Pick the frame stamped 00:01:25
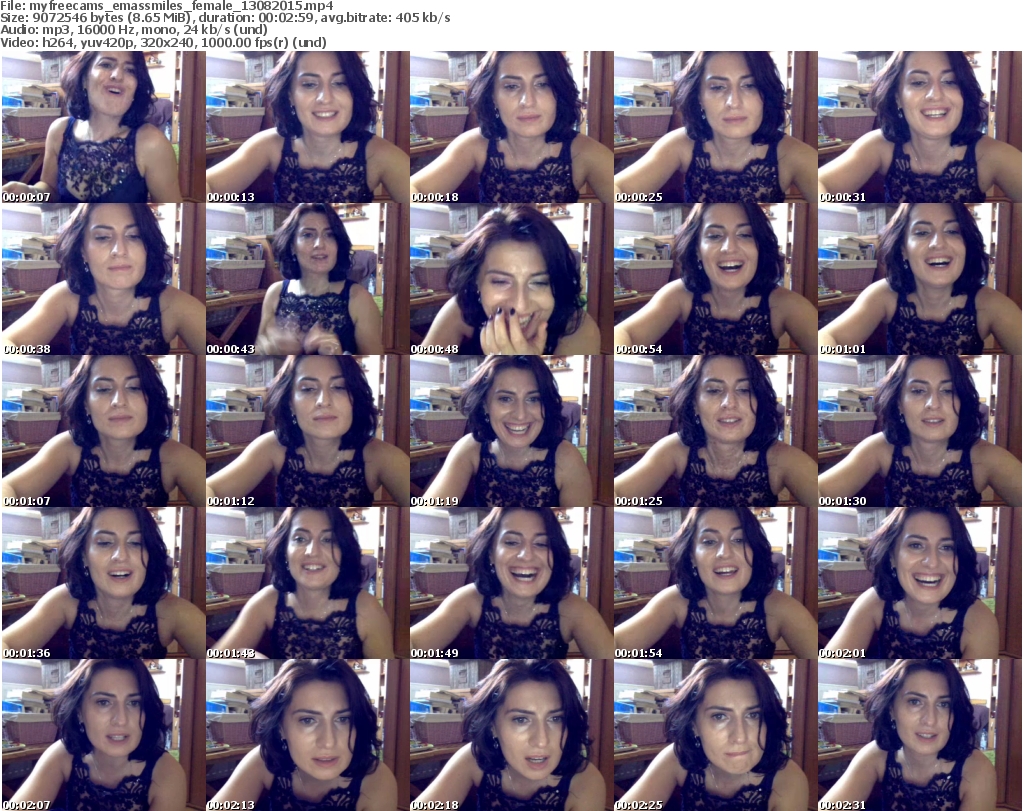This screenshot has height=811, width=1024. tap(715, 431)
